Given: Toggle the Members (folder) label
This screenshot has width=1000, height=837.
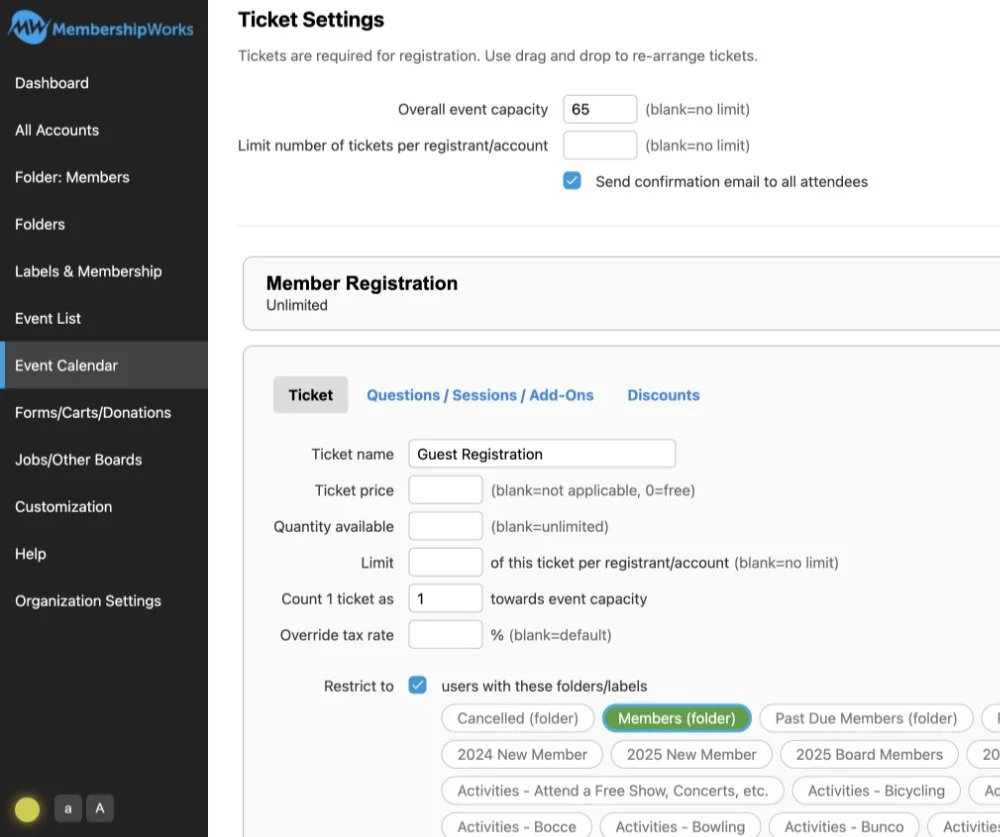Looking at the screenshot, I should coord(676,718).
